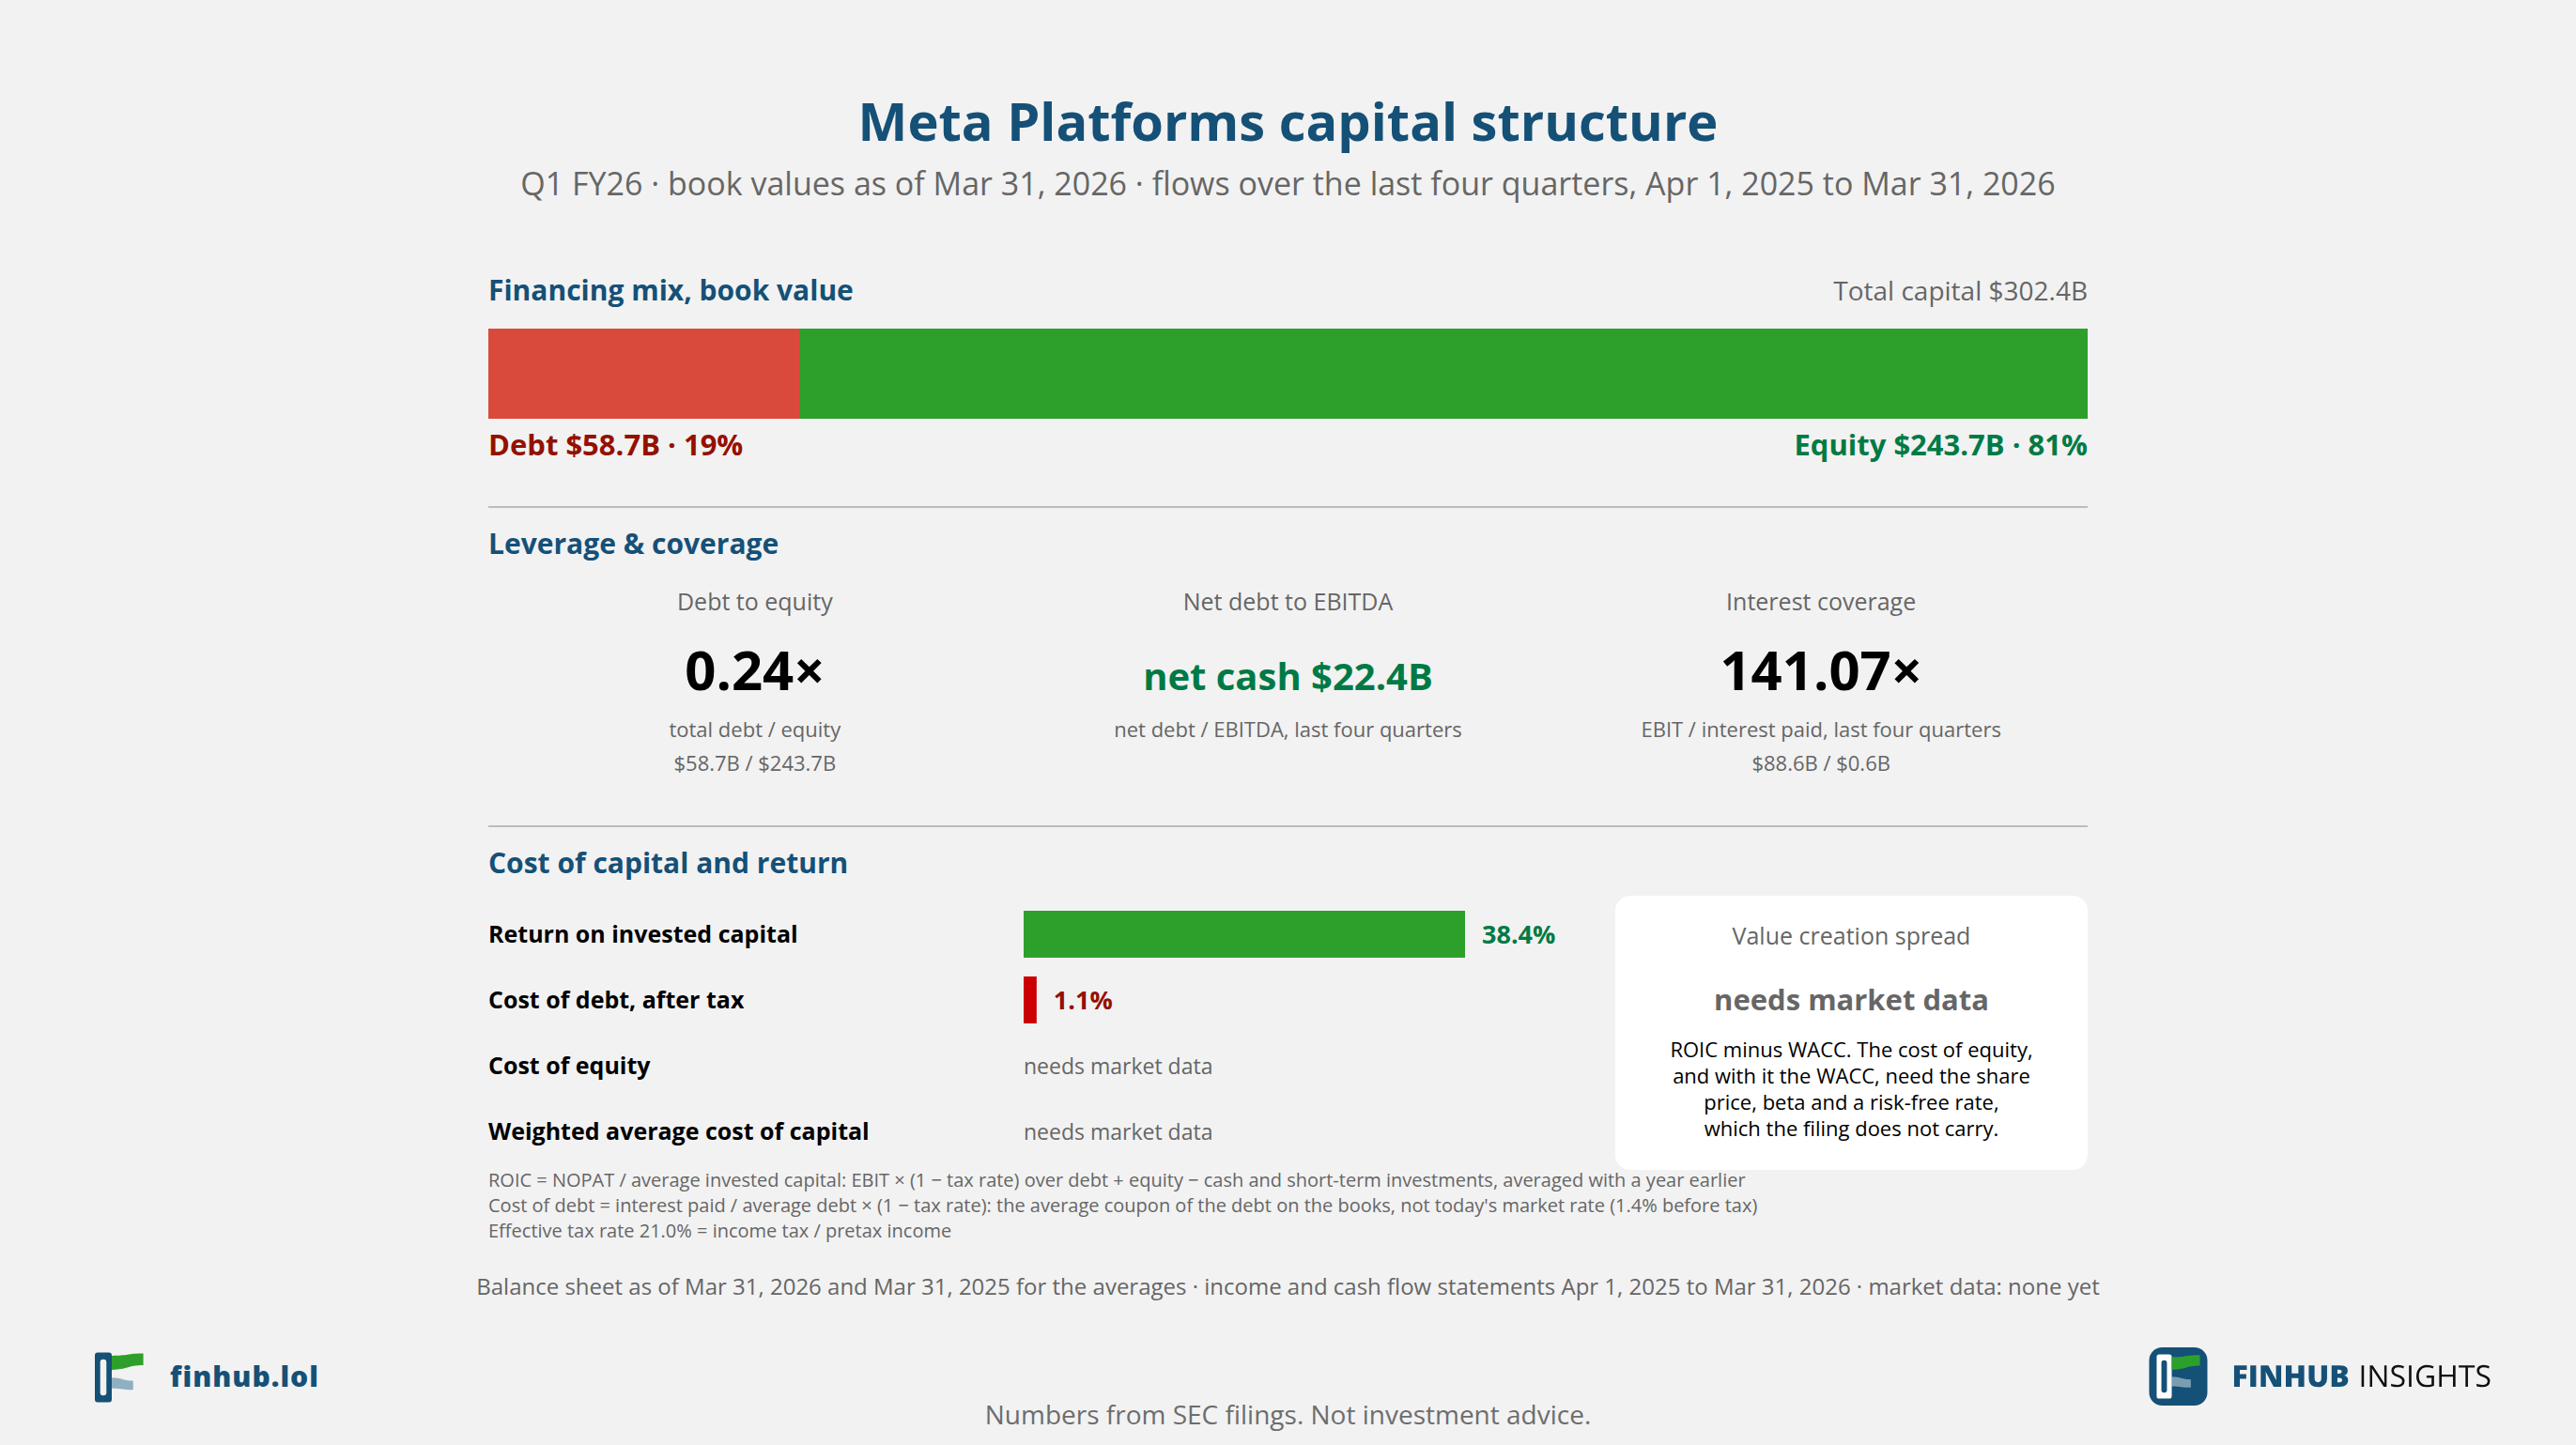Click the red Cost of debt bar
Screen dimensions: 2576x1445
[x=1029, y=1000]
